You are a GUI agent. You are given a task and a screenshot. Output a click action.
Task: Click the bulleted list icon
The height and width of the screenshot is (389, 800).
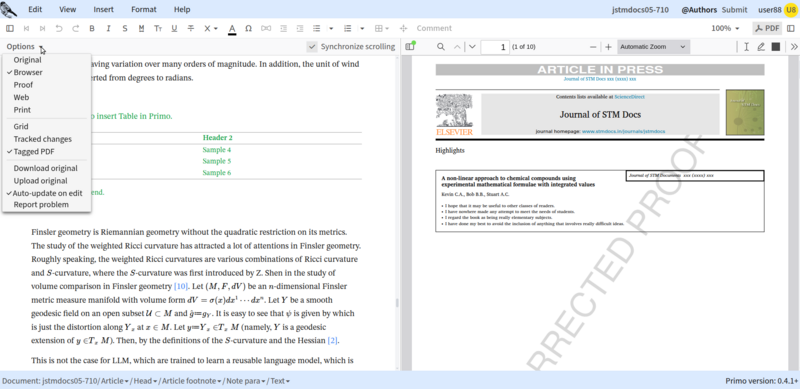316,29
